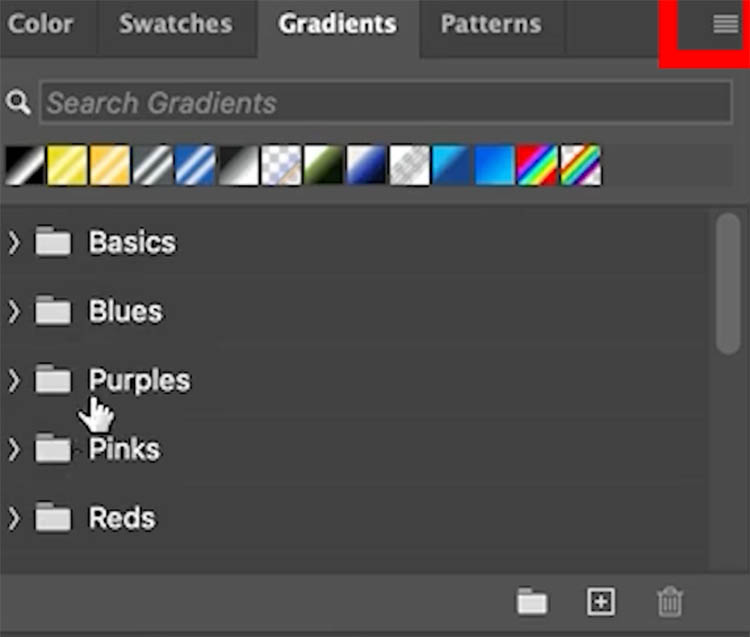Click the gradients list vertical scrollbar
The height and width of the screenshot is (637, 750).
(729, 285)
